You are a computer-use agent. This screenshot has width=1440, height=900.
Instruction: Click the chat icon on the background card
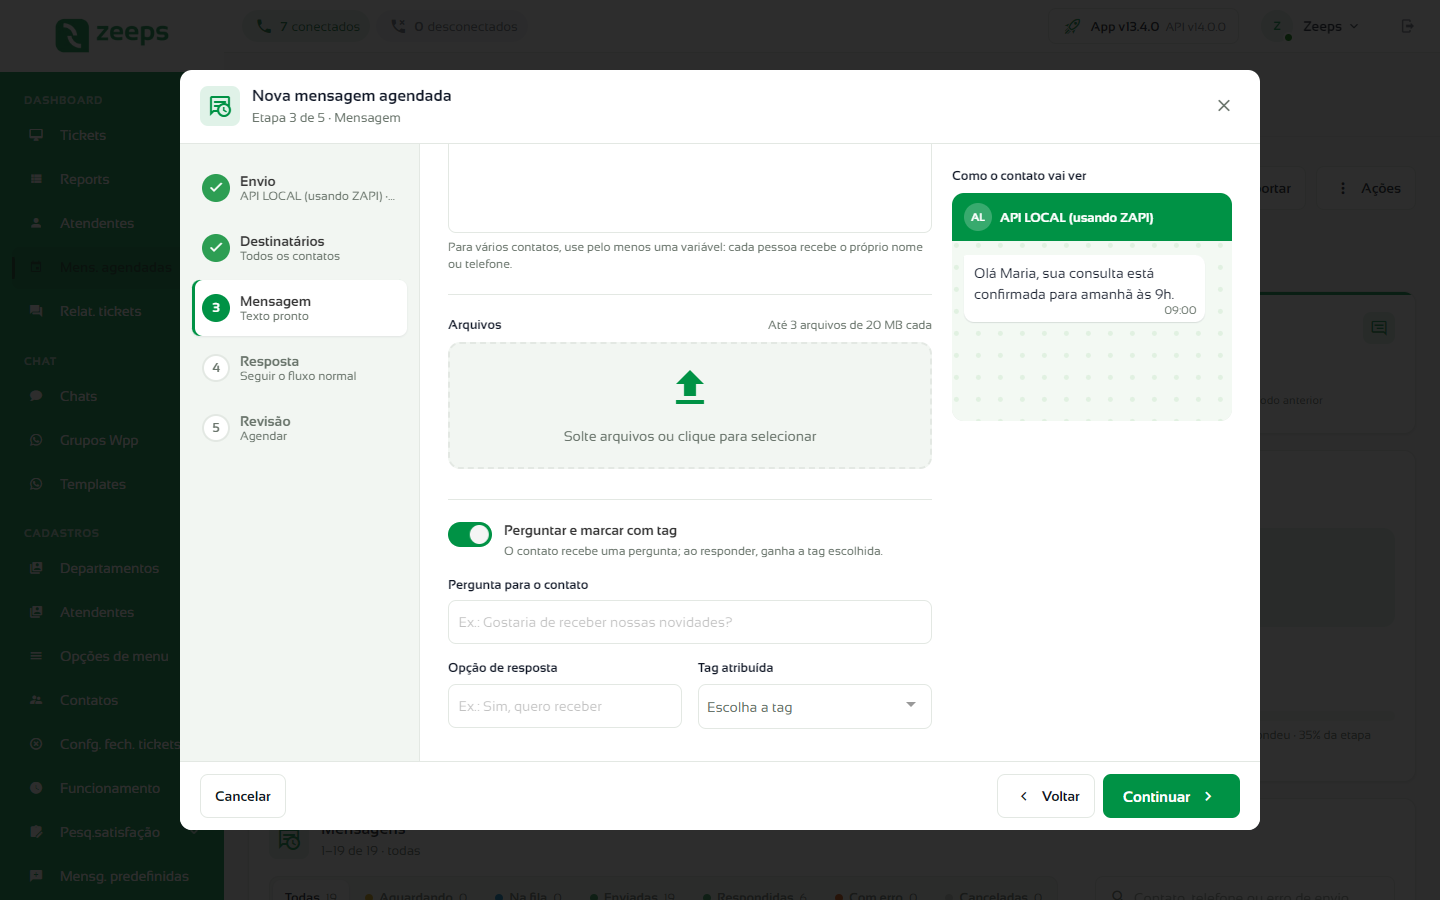(x=1379, y=328)
